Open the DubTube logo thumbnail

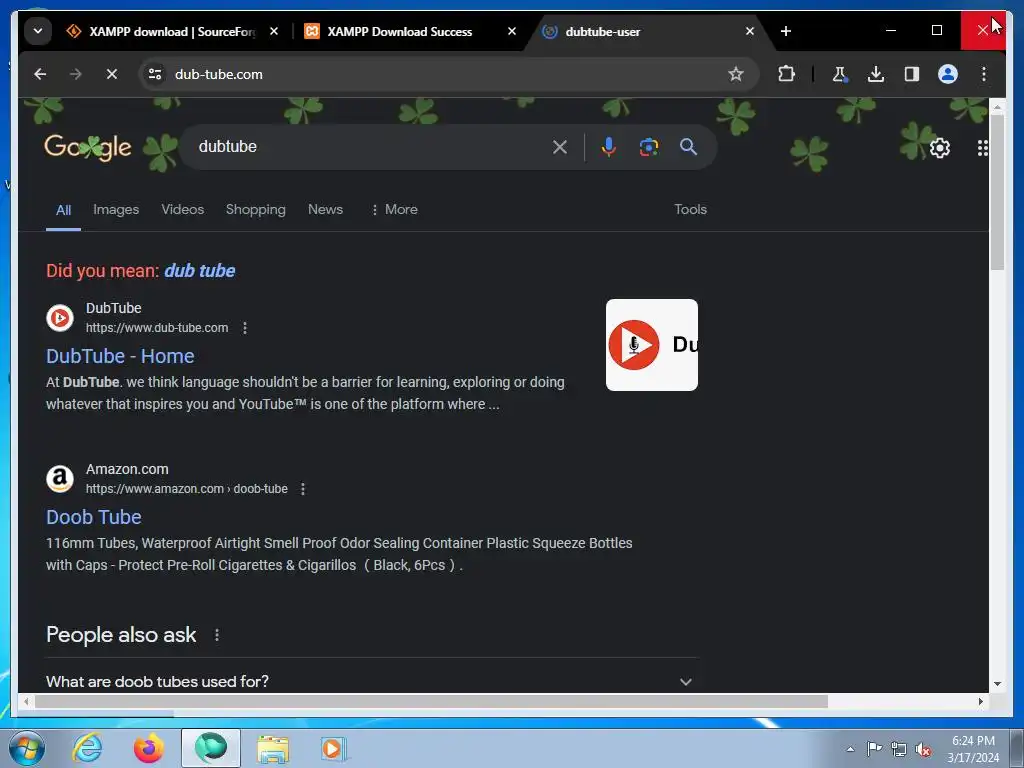[652, 345]
